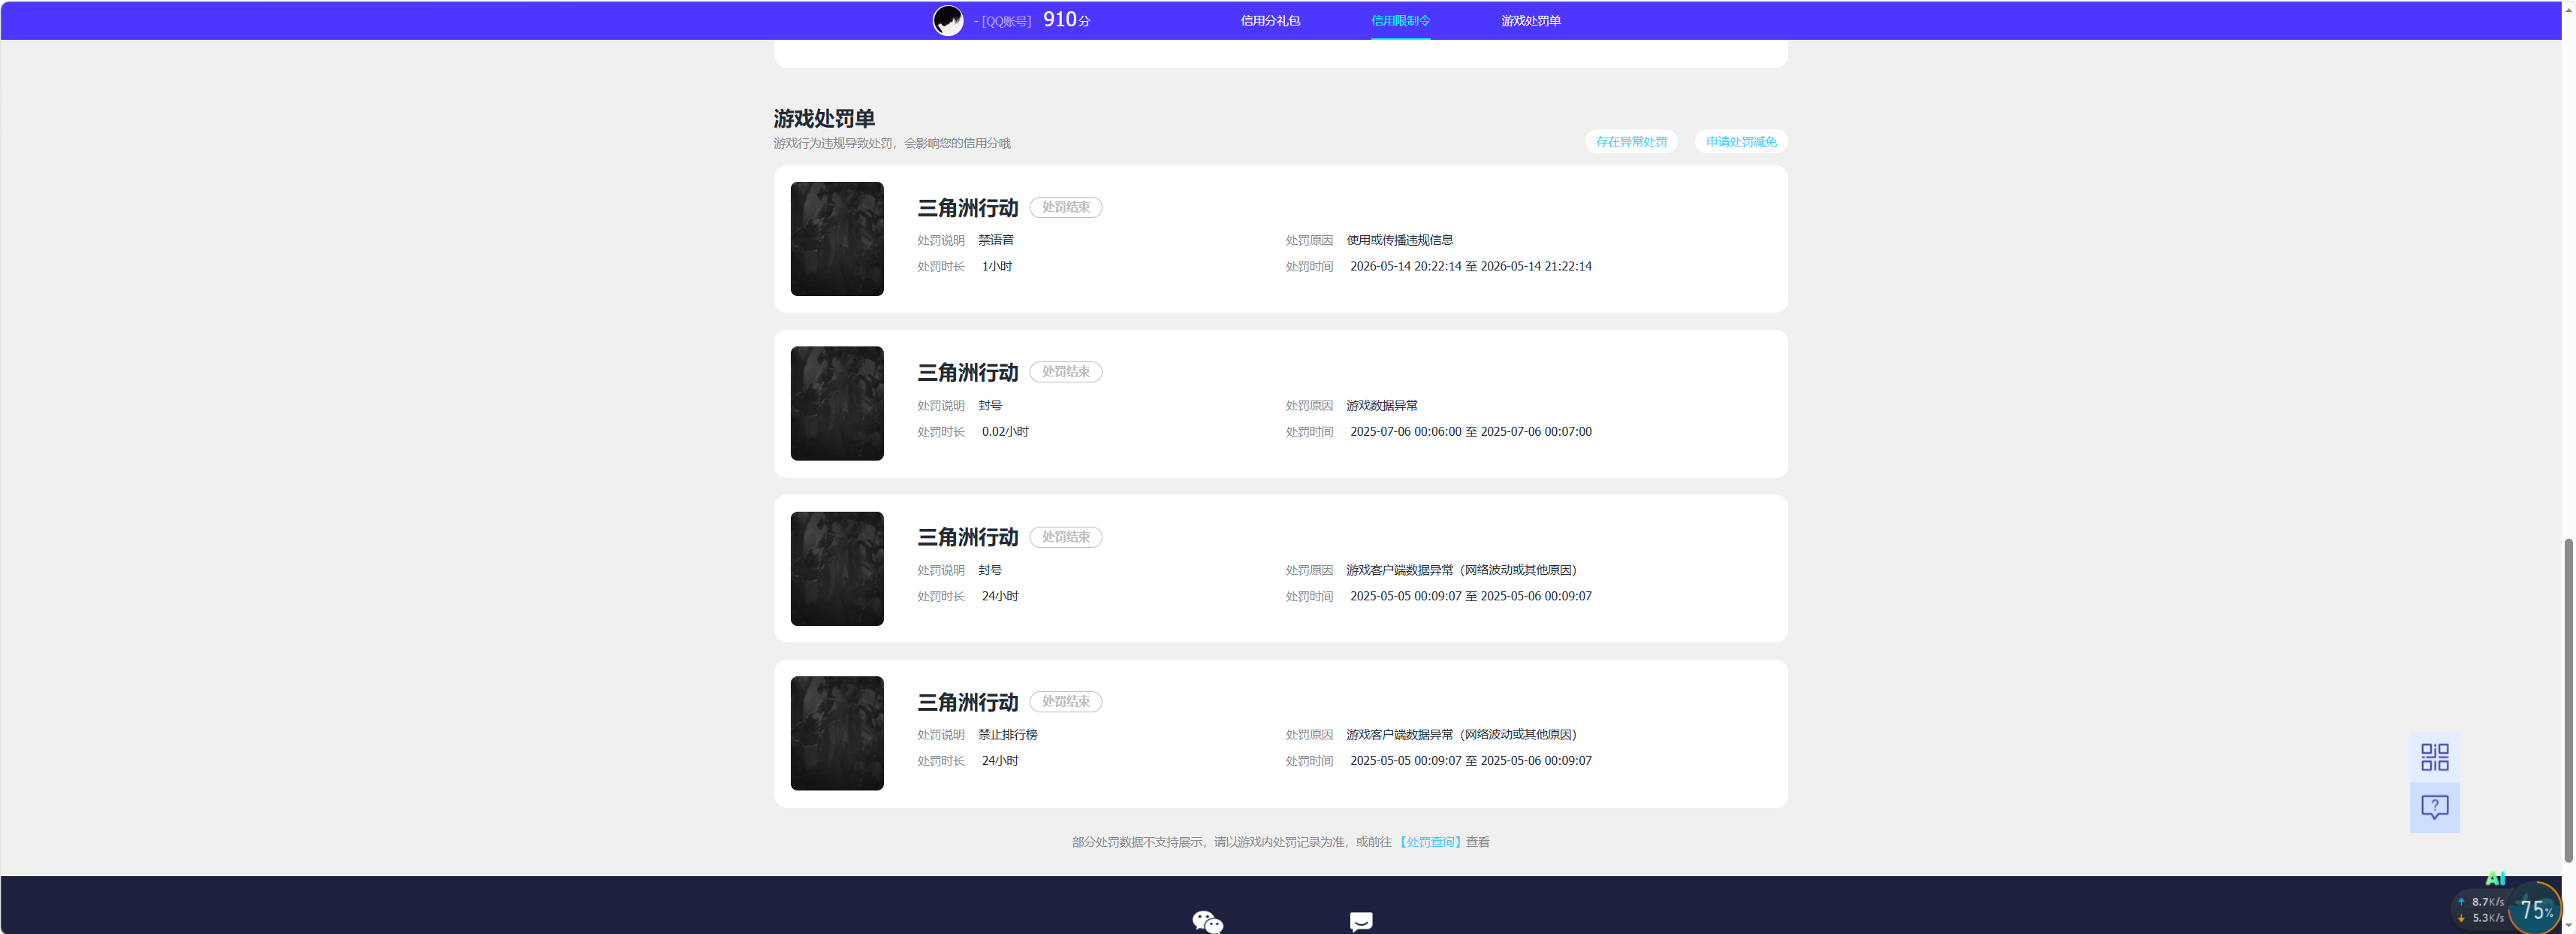Click the 910分 credit score
The height and width of the screenshot is (934, 2576).
1066,20
